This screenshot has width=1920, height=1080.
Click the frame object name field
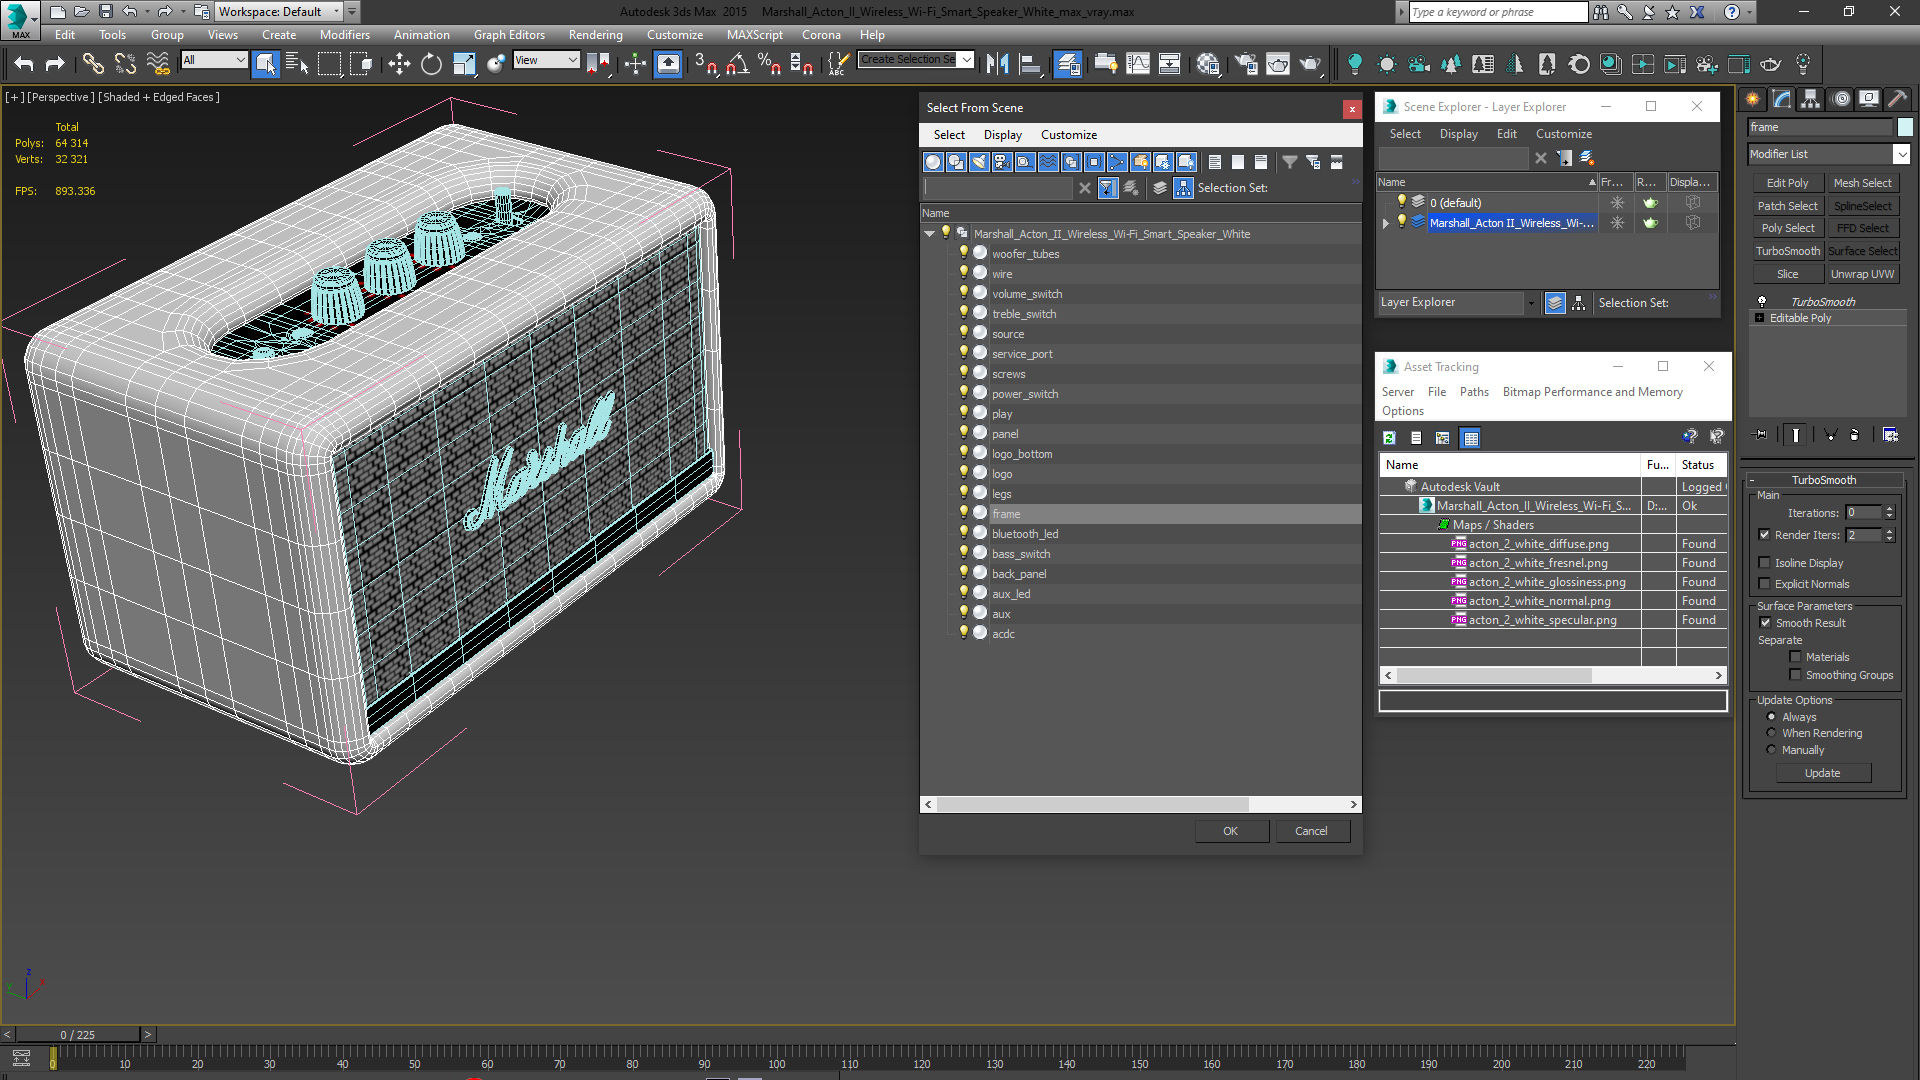pyautogui.click(x=1820, y=127)
